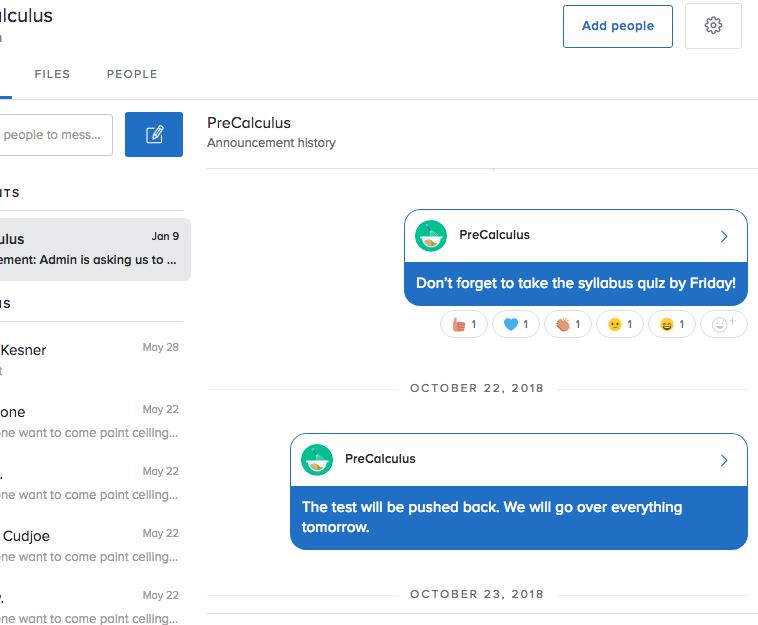Switch to the Files tab
758x625 pixels.
(x=52, y=74)
